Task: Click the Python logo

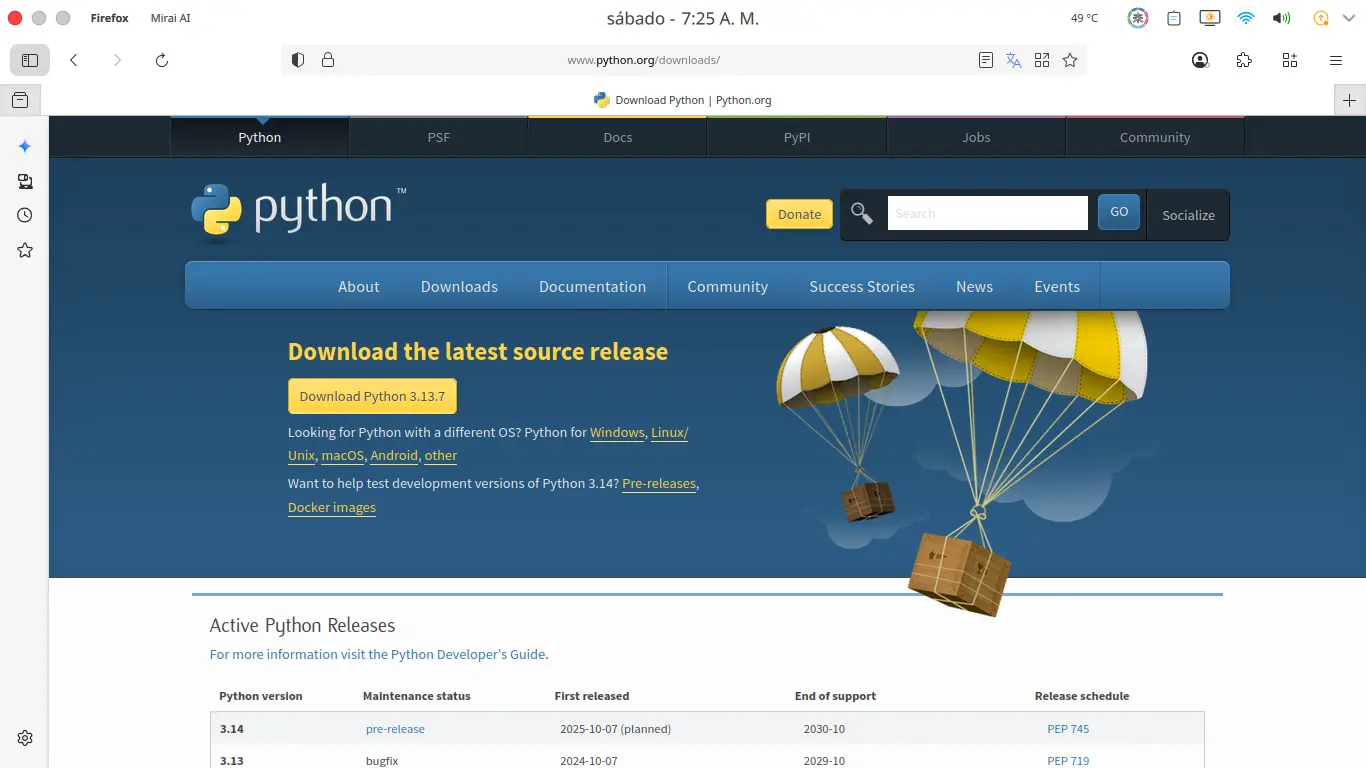Action: [298, 210]
